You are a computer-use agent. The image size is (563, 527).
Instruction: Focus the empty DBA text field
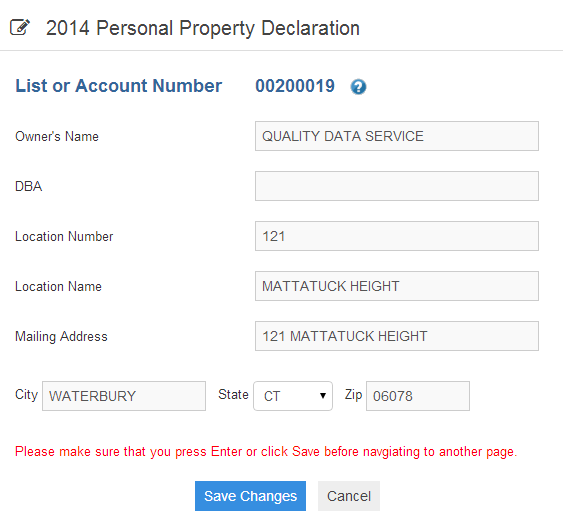397,186
